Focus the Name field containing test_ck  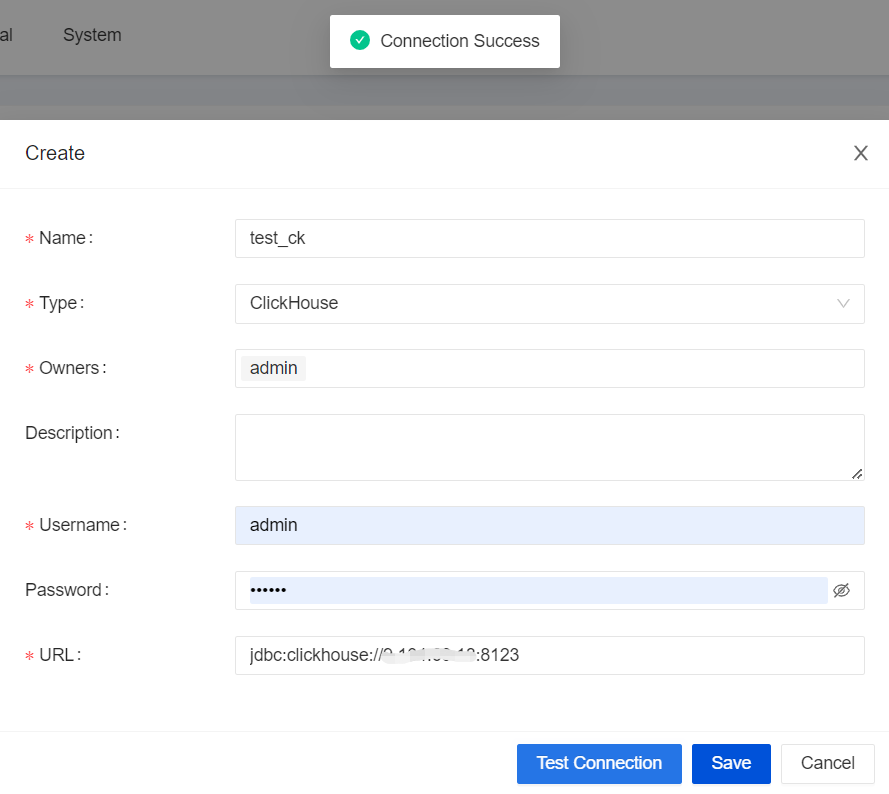click(x=549, y=238)
